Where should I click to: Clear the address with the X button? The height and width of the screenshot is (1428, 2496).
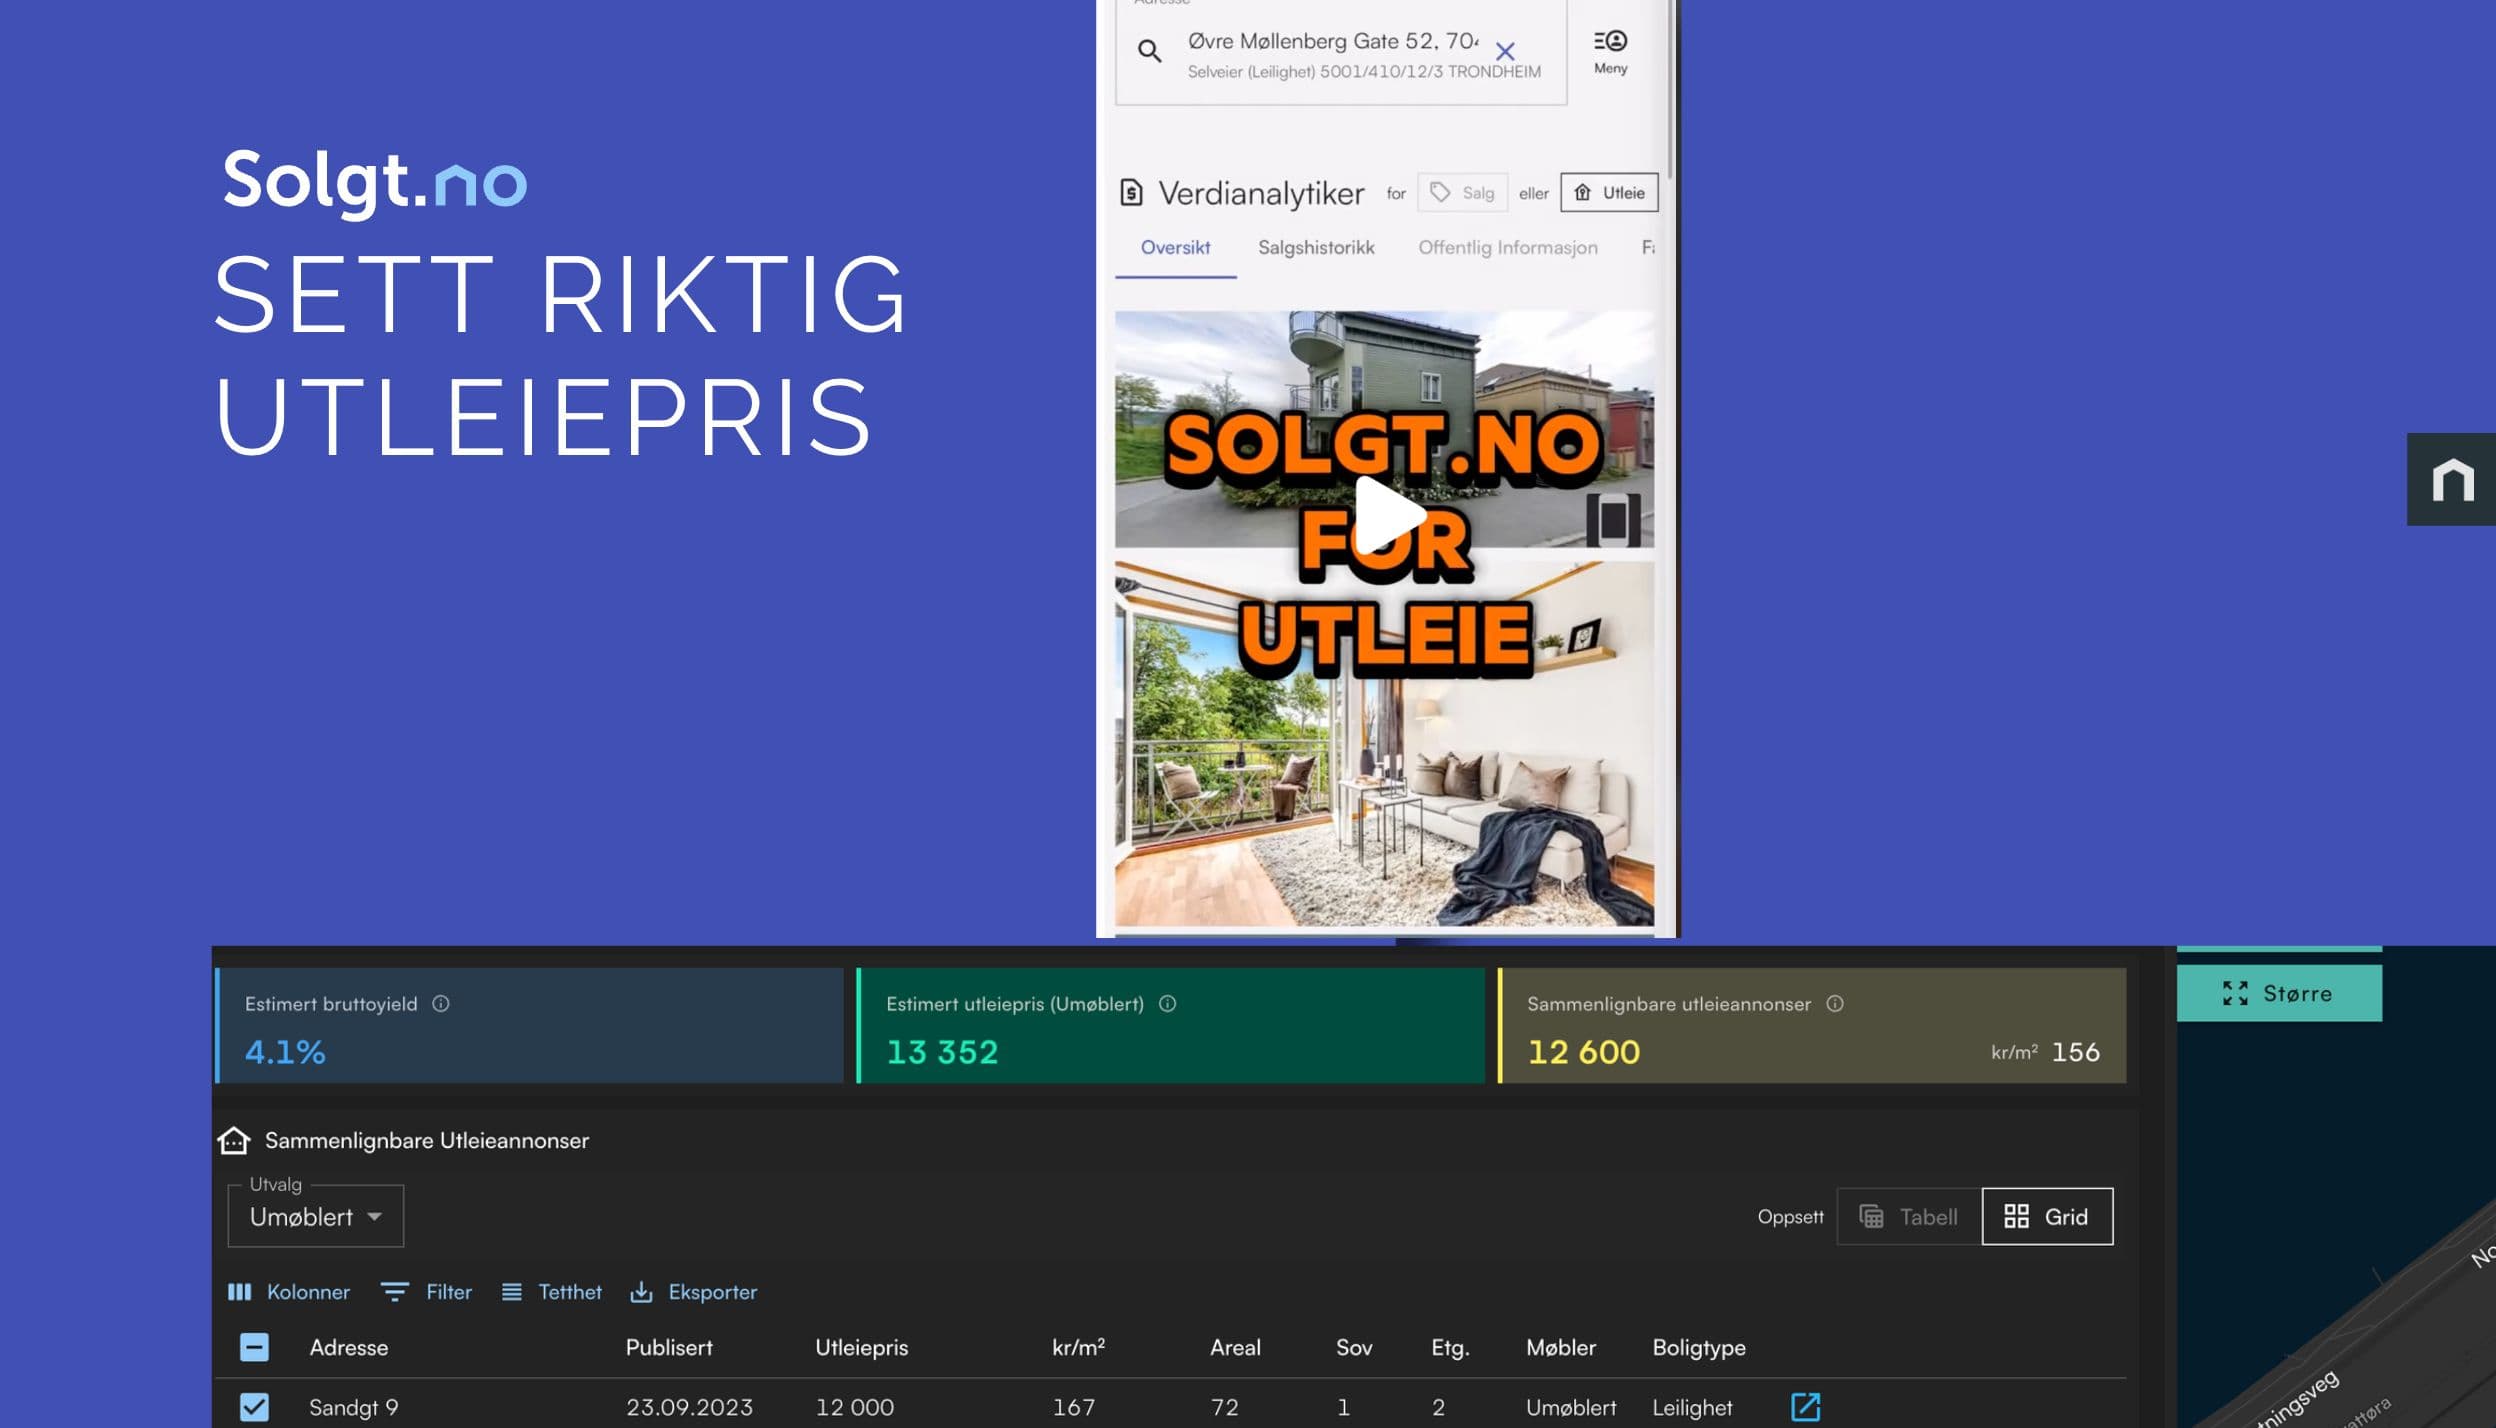click(x=1506, y=50)
